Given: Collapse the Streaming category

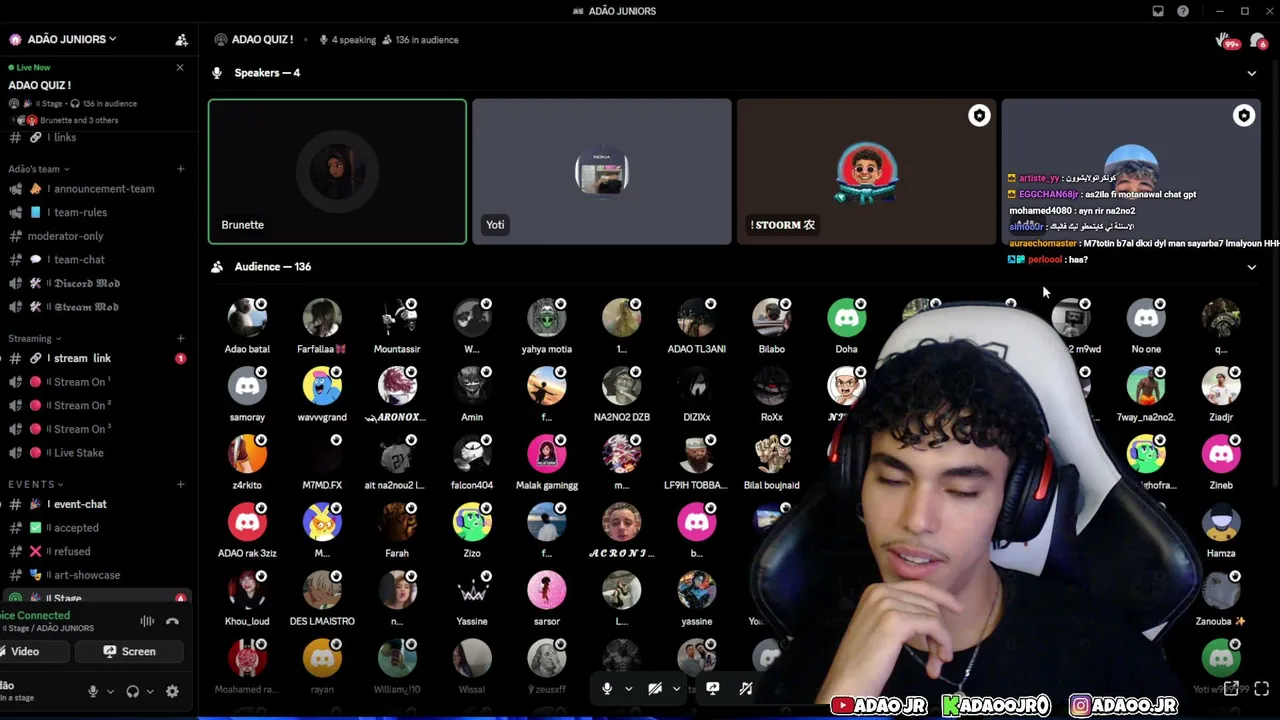Looking at the screenshot, I should pos(35,339).
